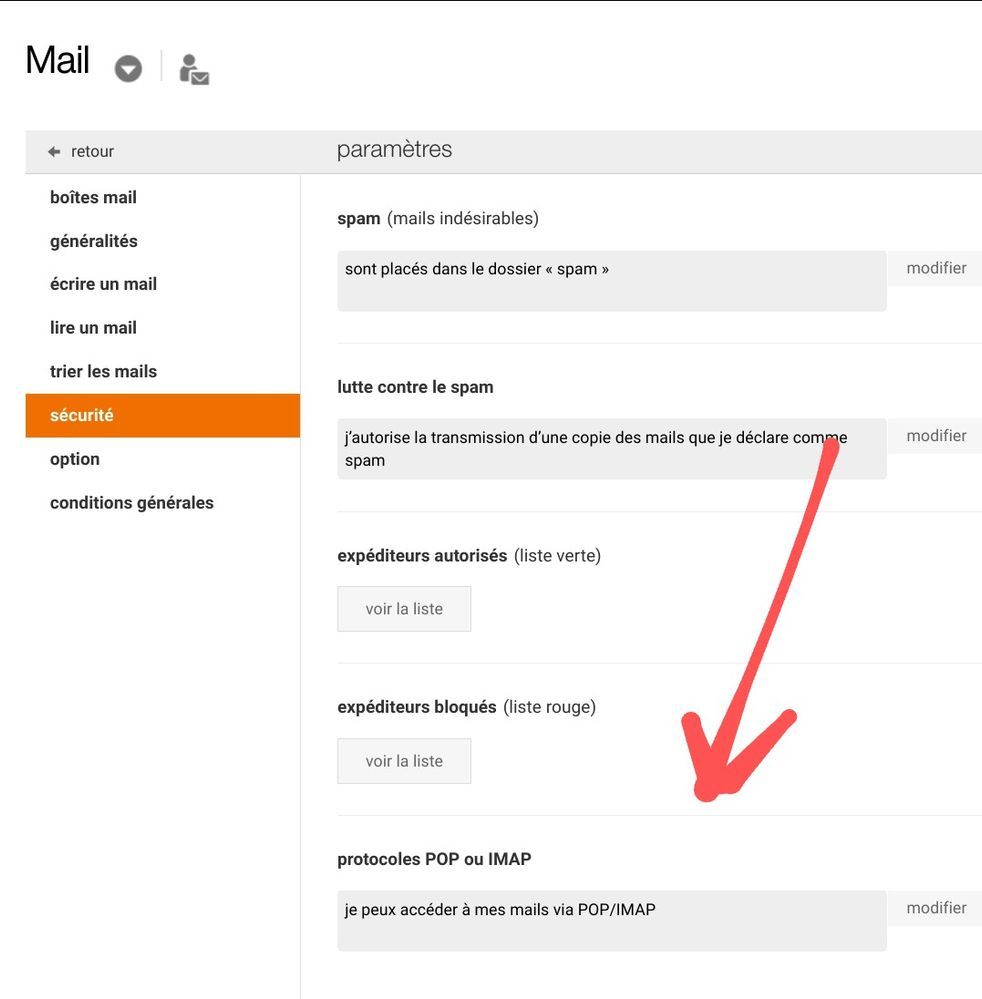This screenshot has width=982, height=999.
Task: Open the option section
Action: click(x=75, y=457)
